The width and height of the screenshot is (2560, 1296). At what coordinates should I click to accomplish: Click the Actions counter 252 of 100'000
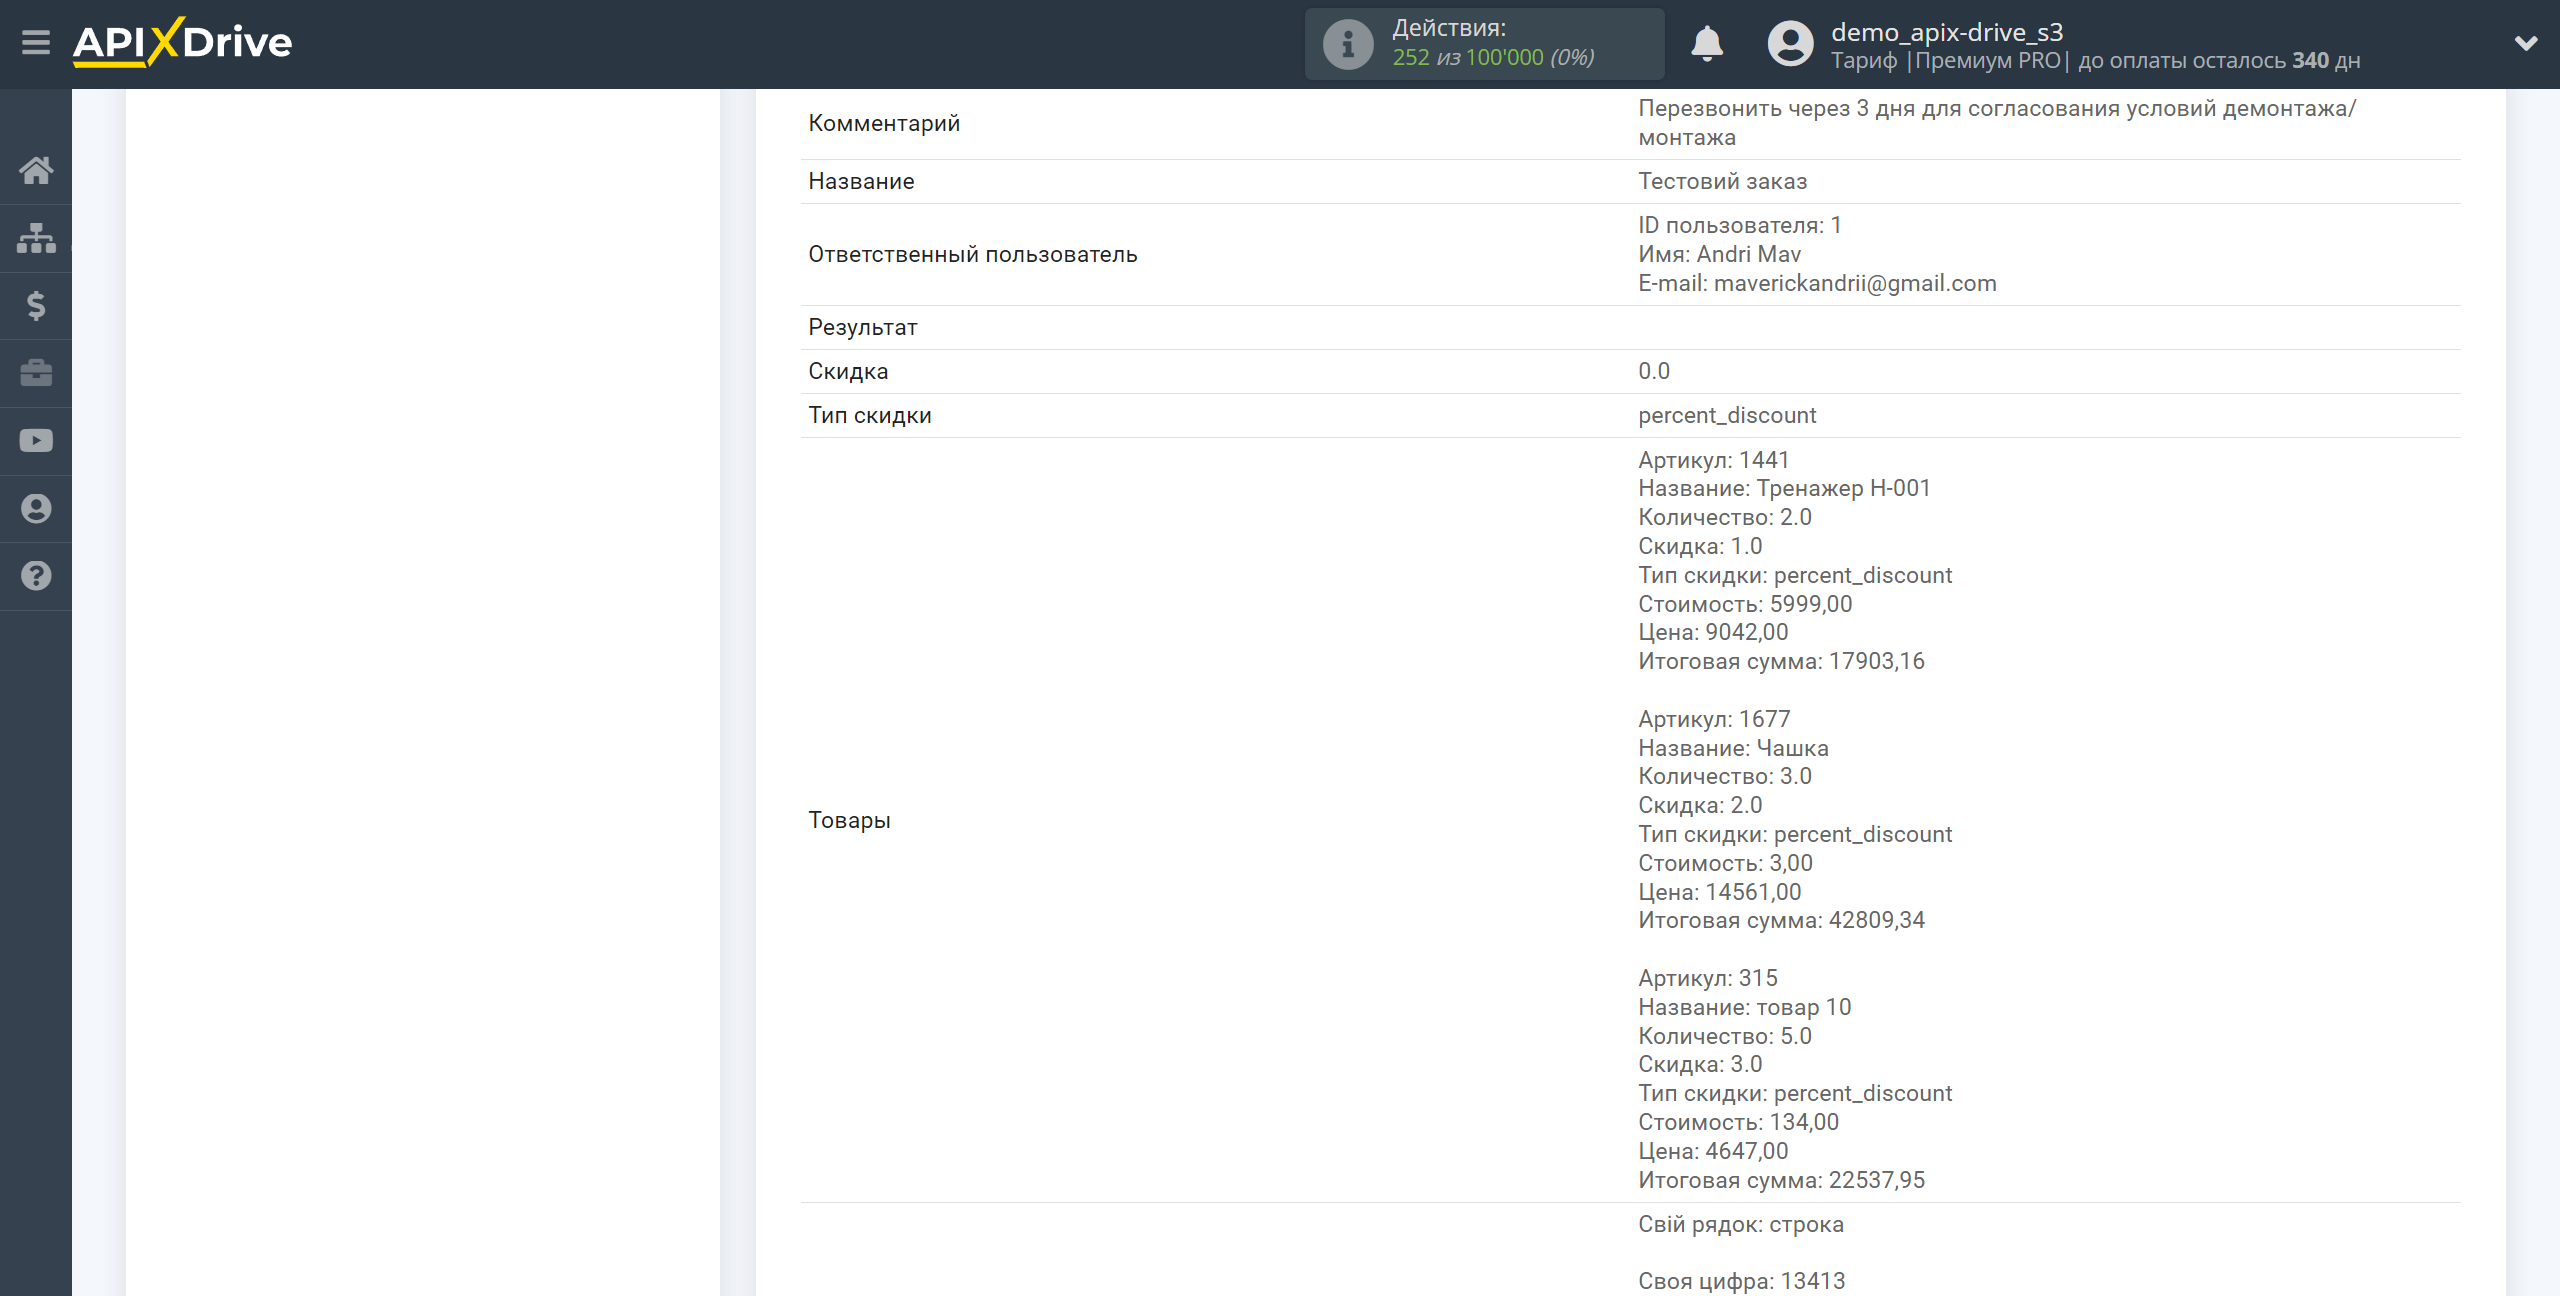pos(1493,58)
